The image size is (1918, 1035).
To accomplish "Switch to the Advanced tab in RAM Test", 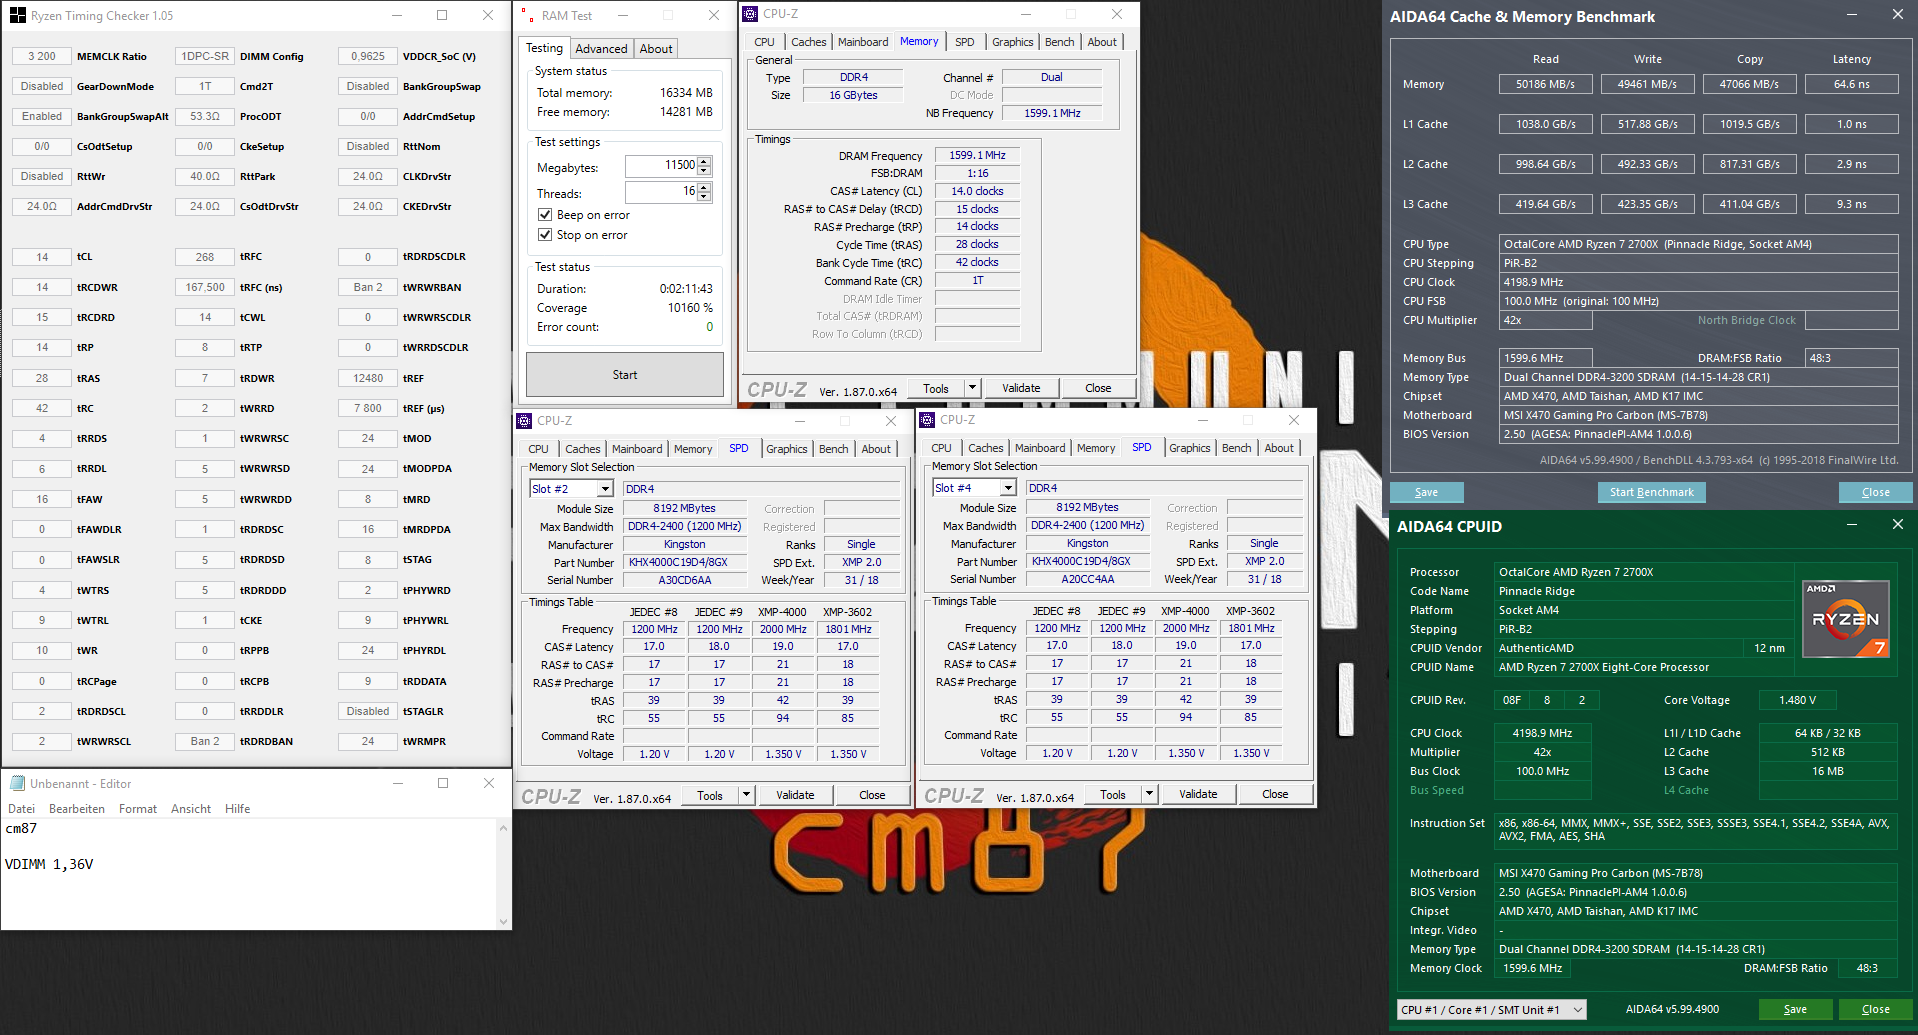I will (x=601, y=49).
